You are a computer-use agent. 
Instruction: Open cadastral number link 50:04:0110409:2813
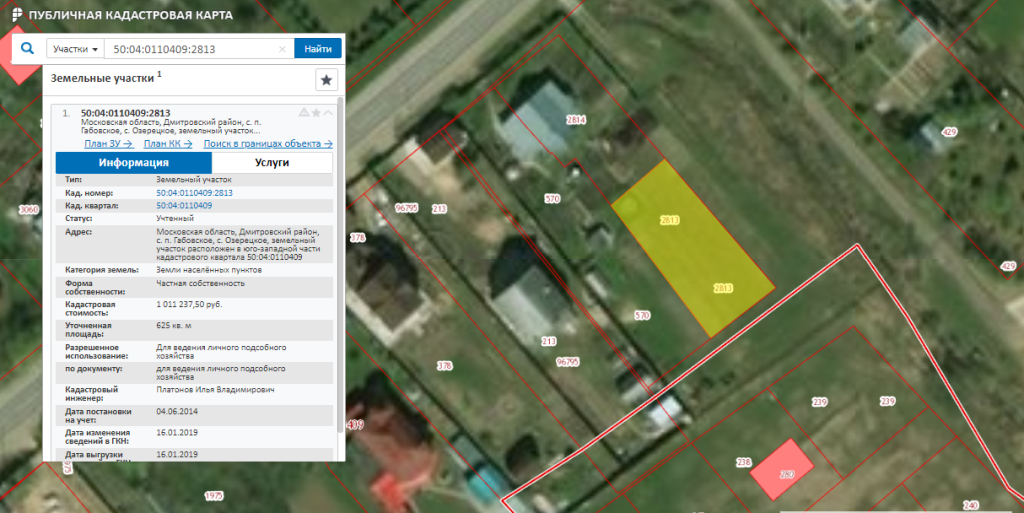tap(194, 193)
